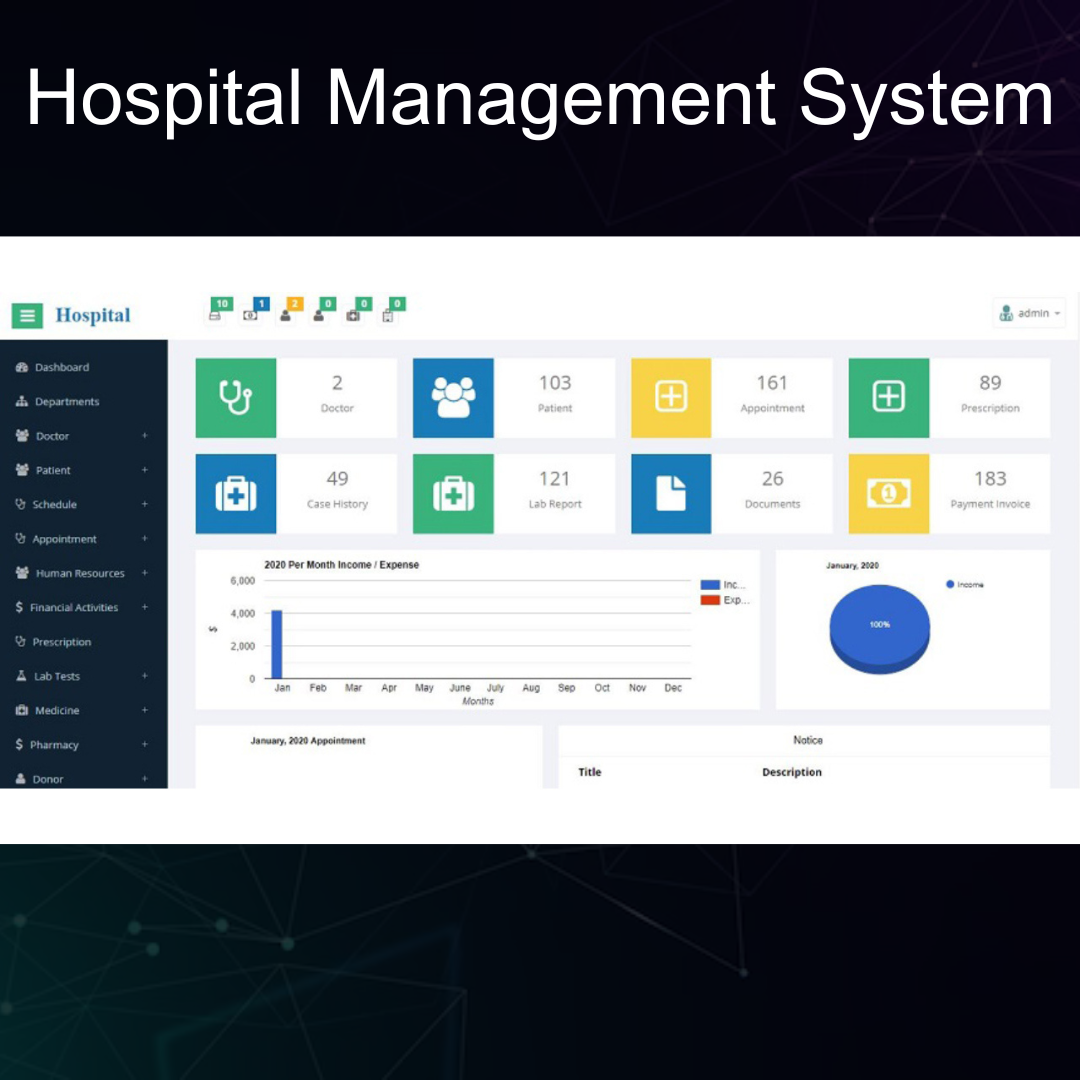This screenshot has width=1080, height=1080.
Task: Open Departments from the sidebar menu
Action: click(x=66, y=402)
